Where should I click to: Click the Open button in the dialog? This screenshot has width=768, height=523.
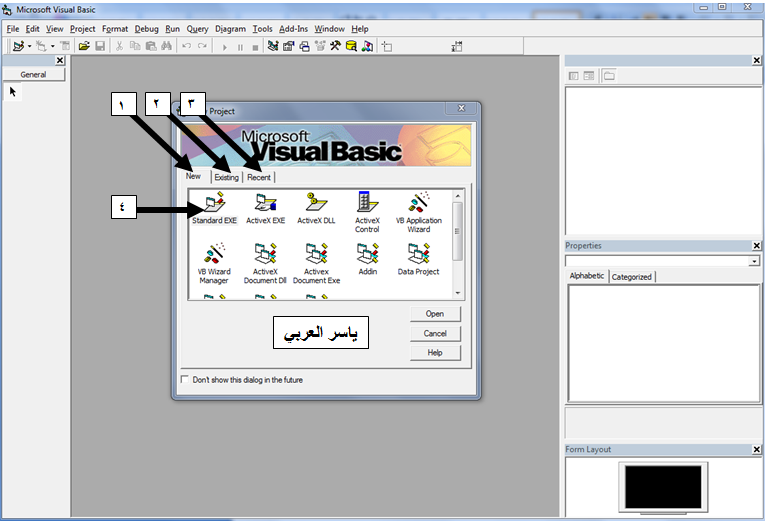point(435,314)
